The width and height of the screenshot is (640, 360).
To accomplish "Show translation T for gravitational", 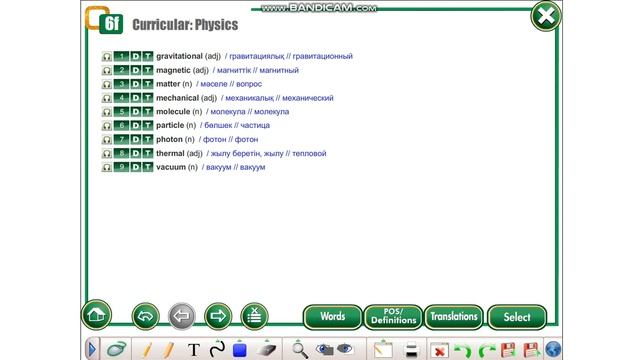I will (148, 56).
